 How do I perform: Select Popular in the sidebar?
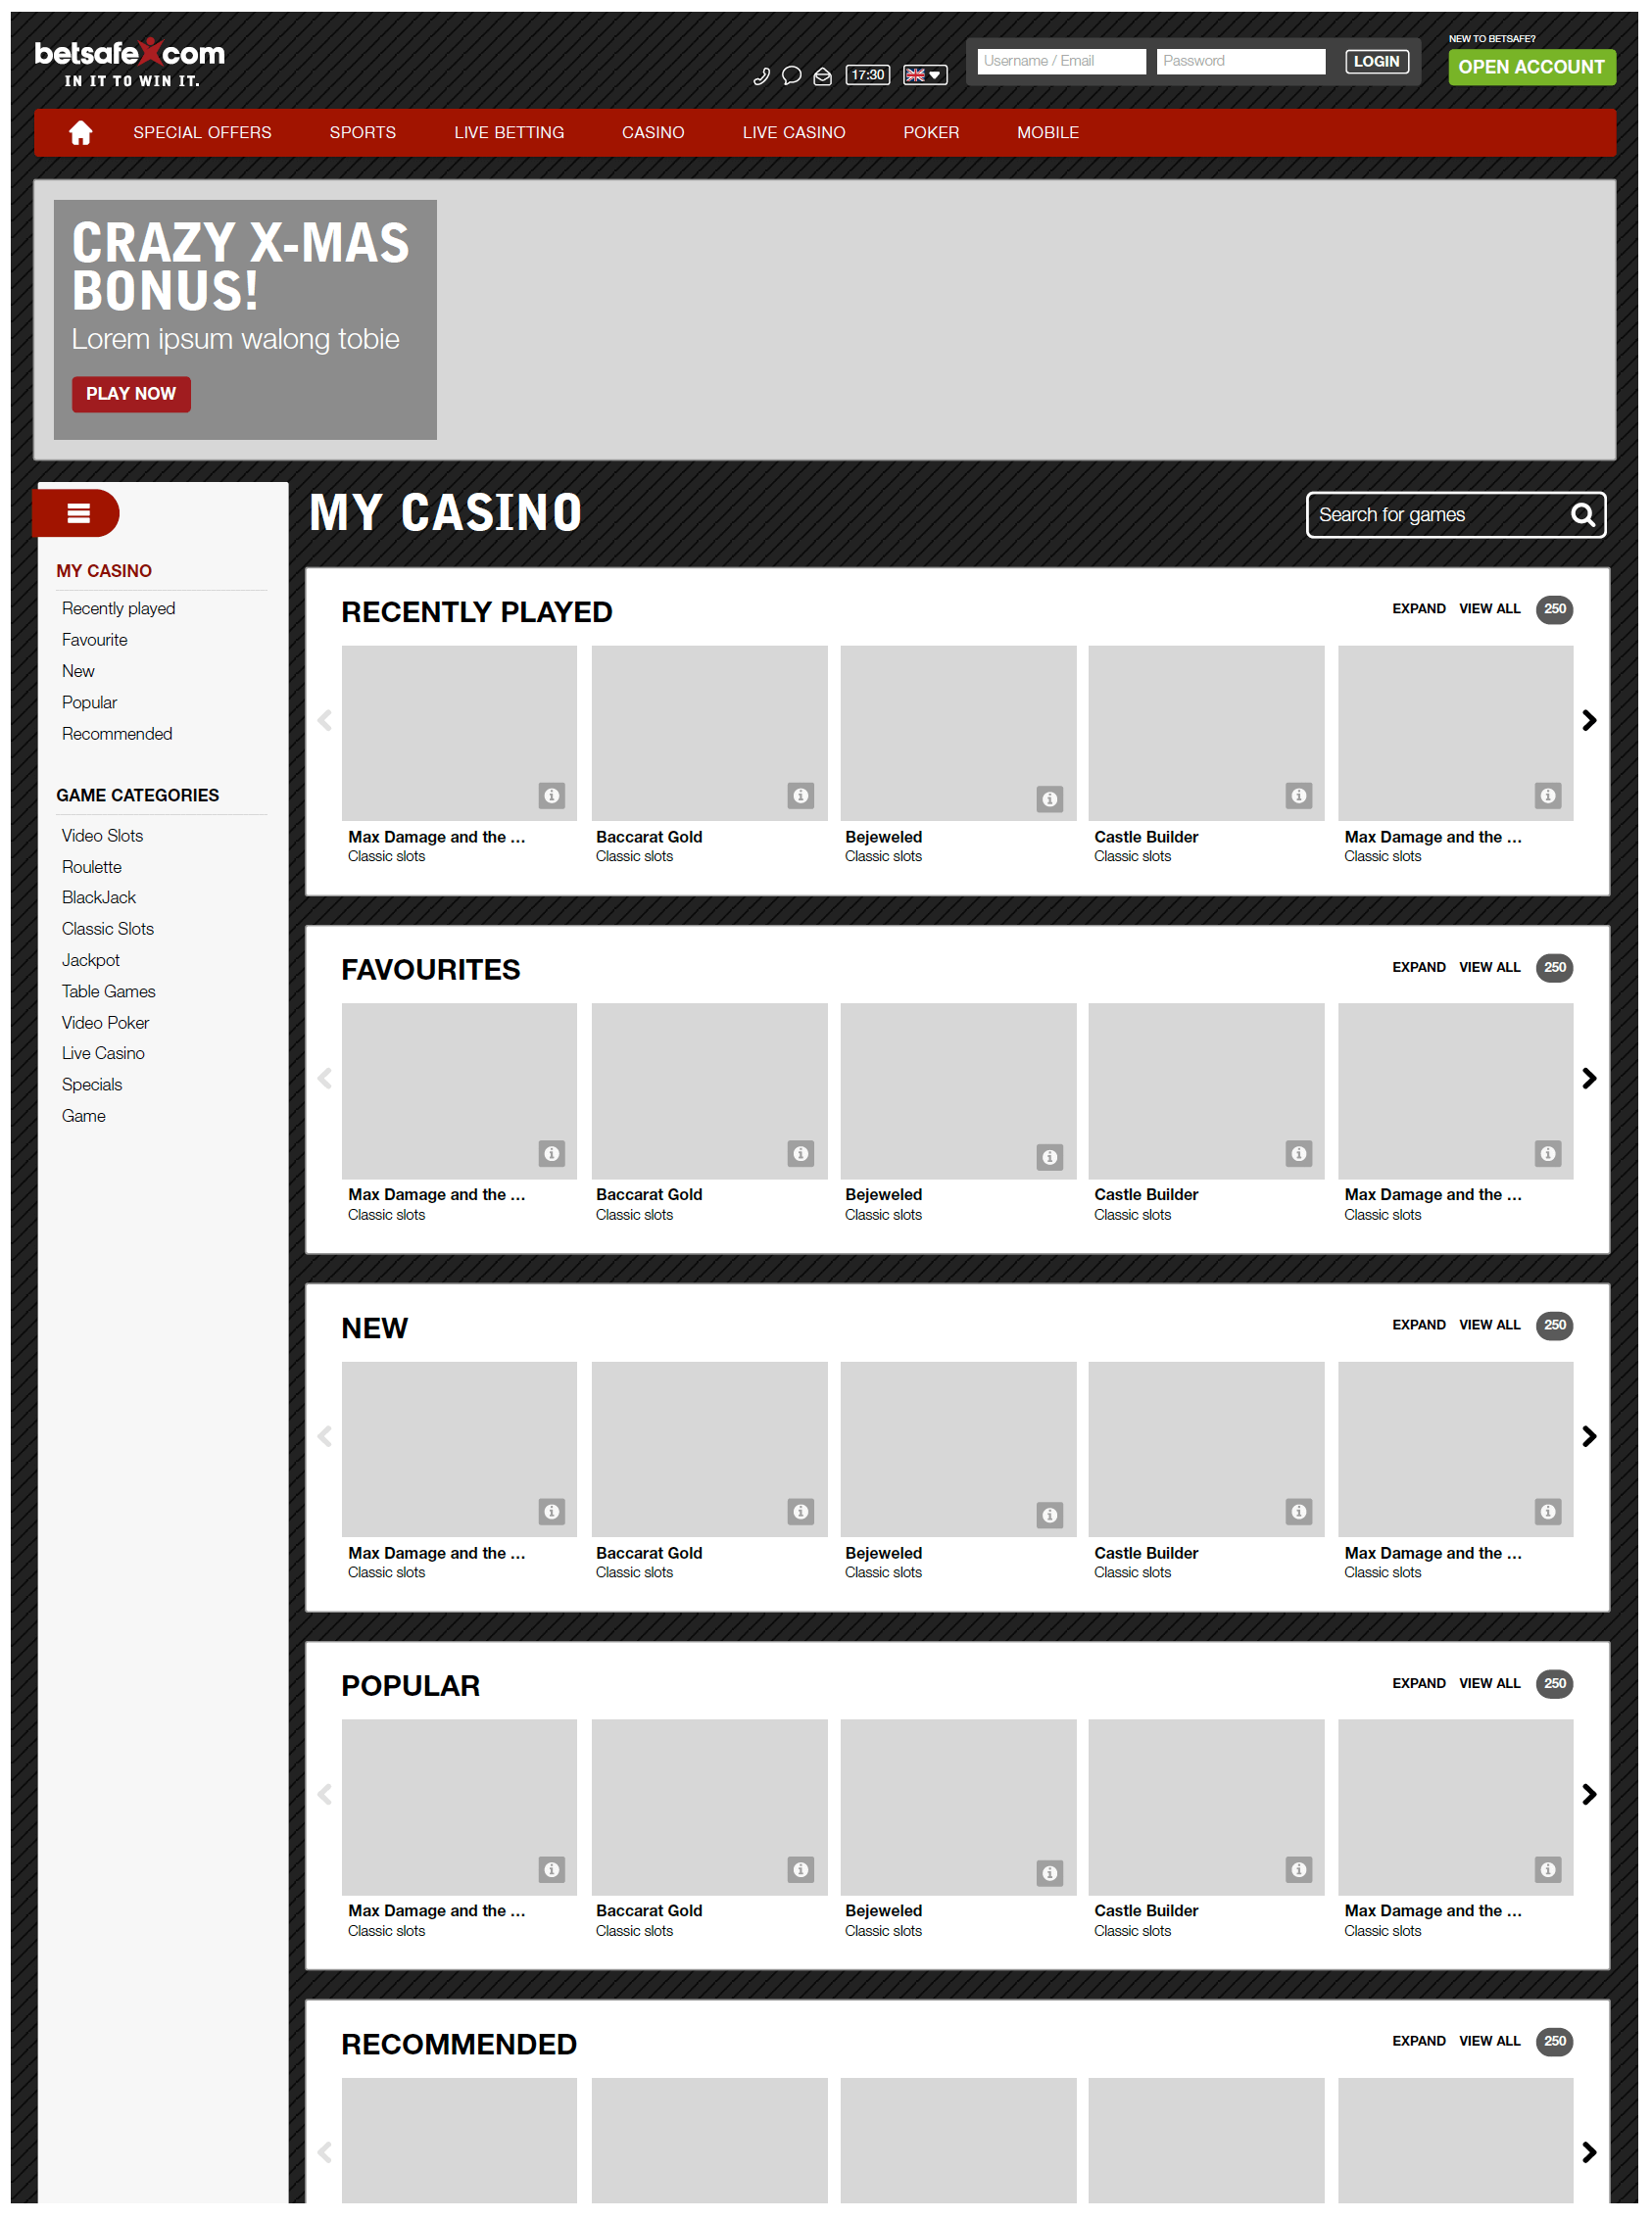pyautogui.click(x=89, y=703)
